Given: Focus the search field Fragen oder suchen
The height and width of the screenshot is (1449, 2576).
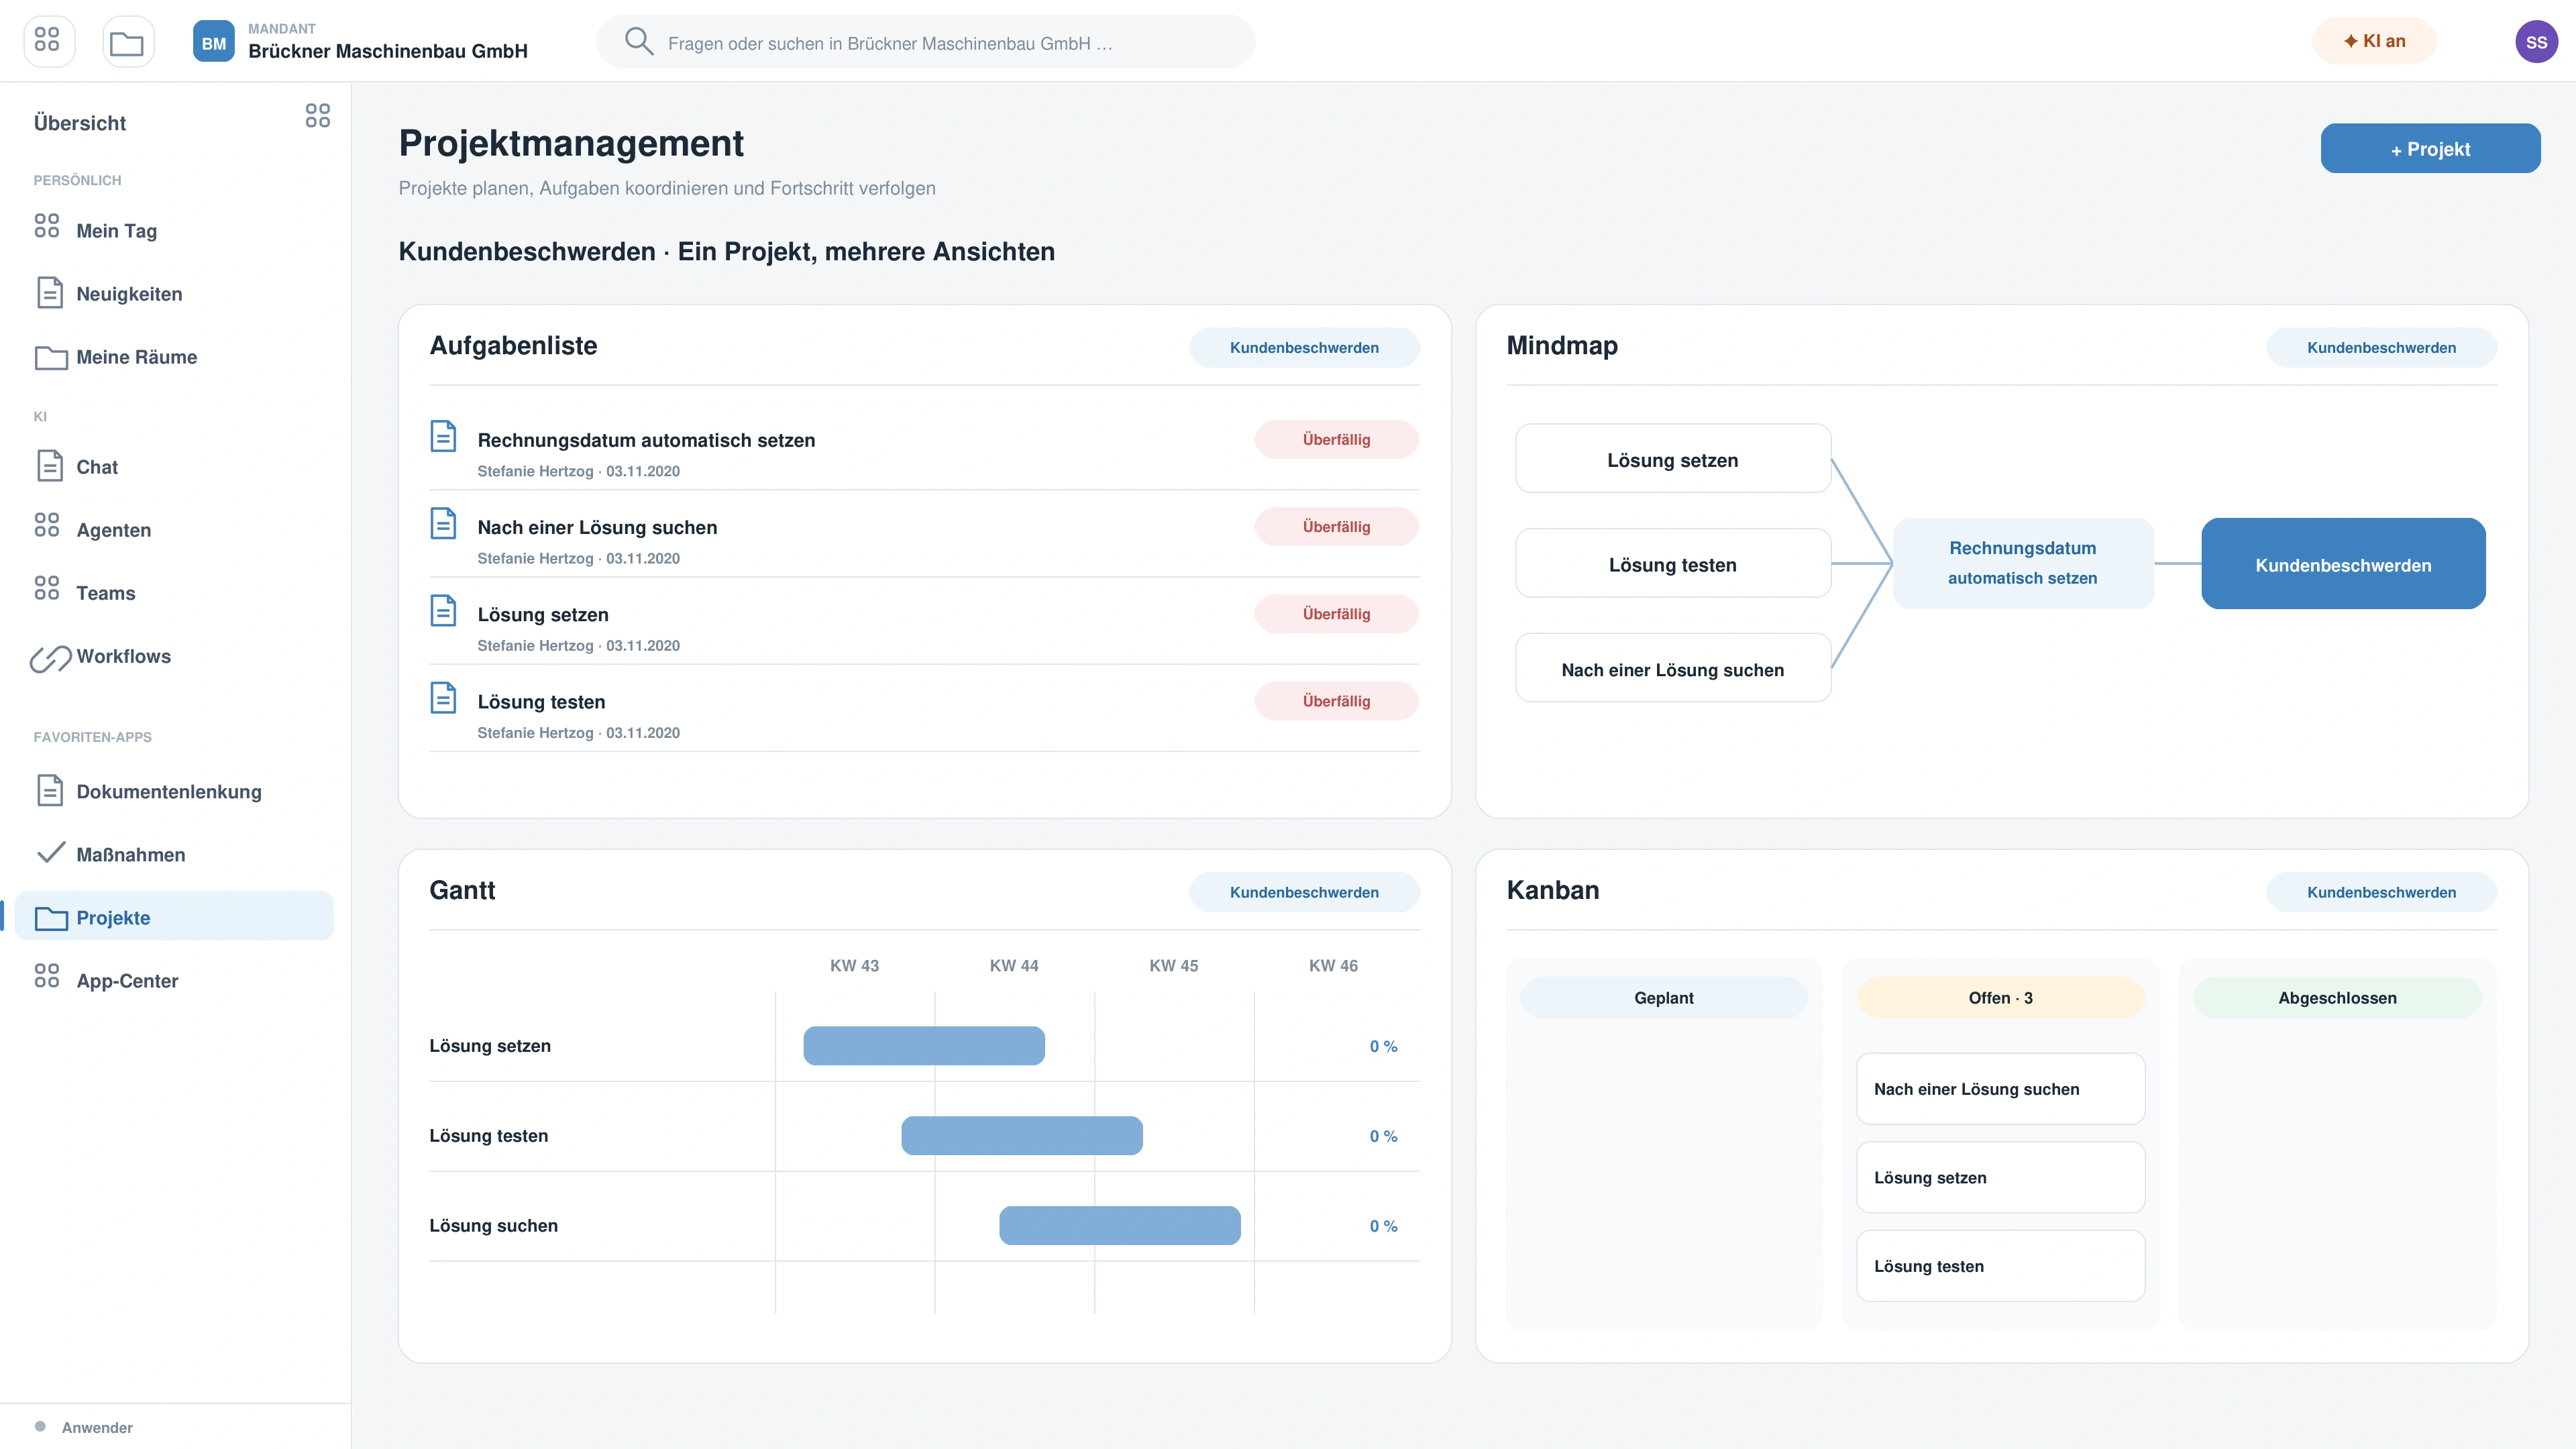Looking at the screenshot, I should [x=925, y=42].
